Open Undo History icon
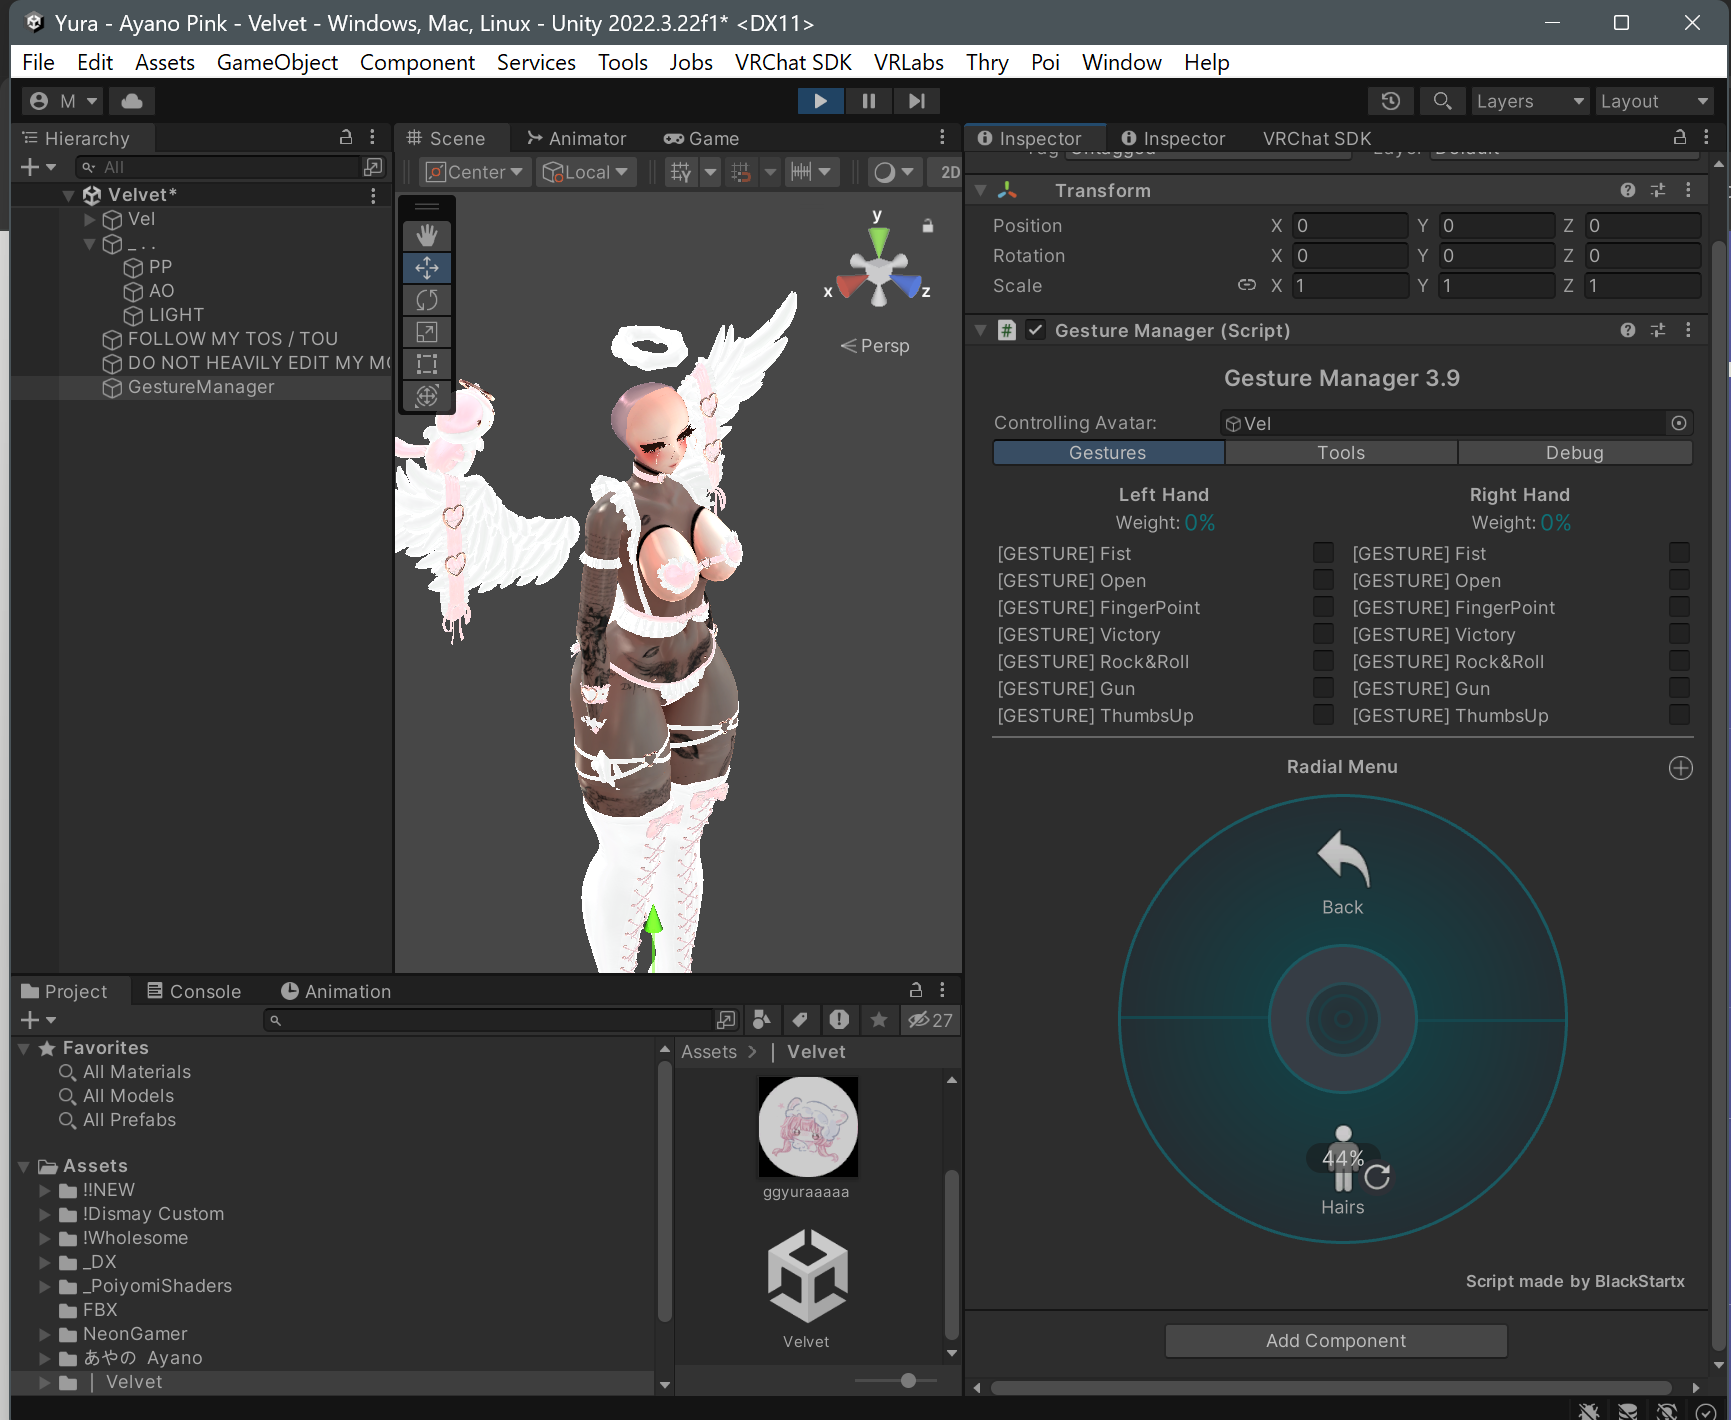 click(1390, 101)
